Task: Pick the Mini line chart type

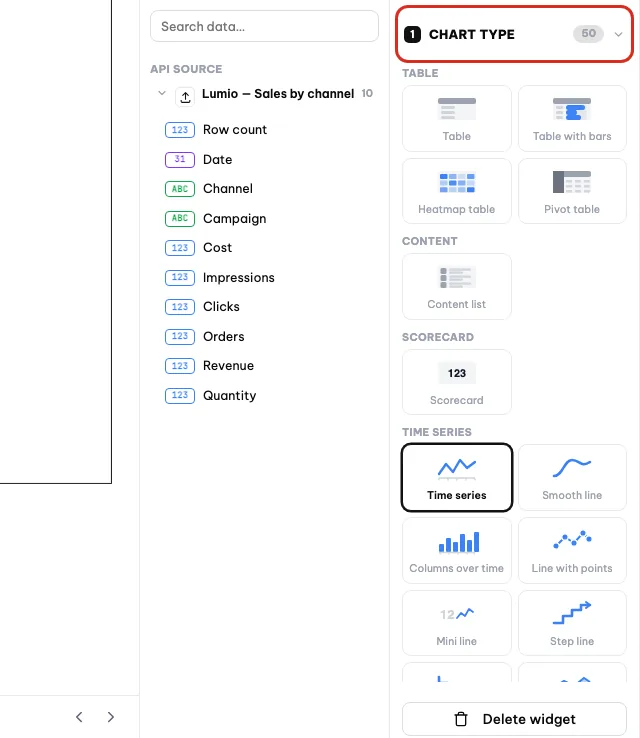Action: click(x=456, y=623)
